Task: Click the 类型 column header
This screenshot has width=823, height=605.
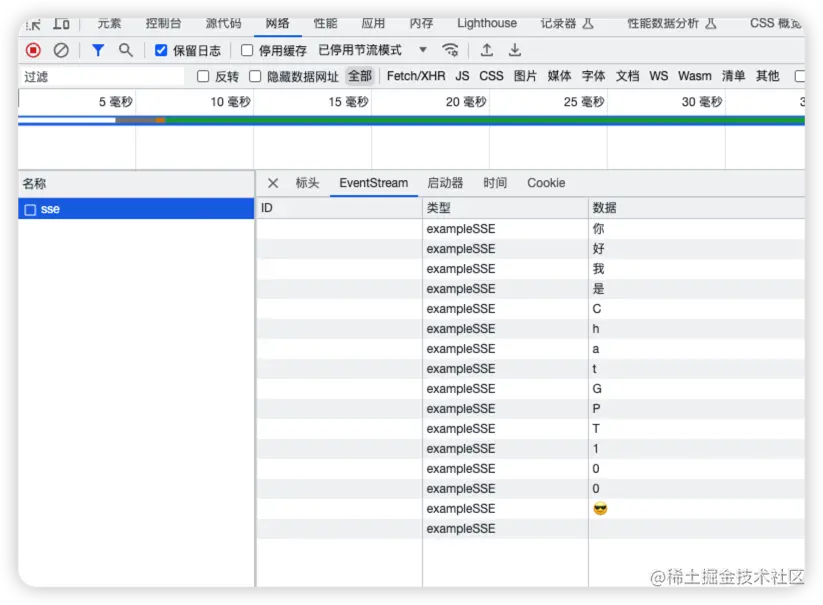Action: [505, 208]
